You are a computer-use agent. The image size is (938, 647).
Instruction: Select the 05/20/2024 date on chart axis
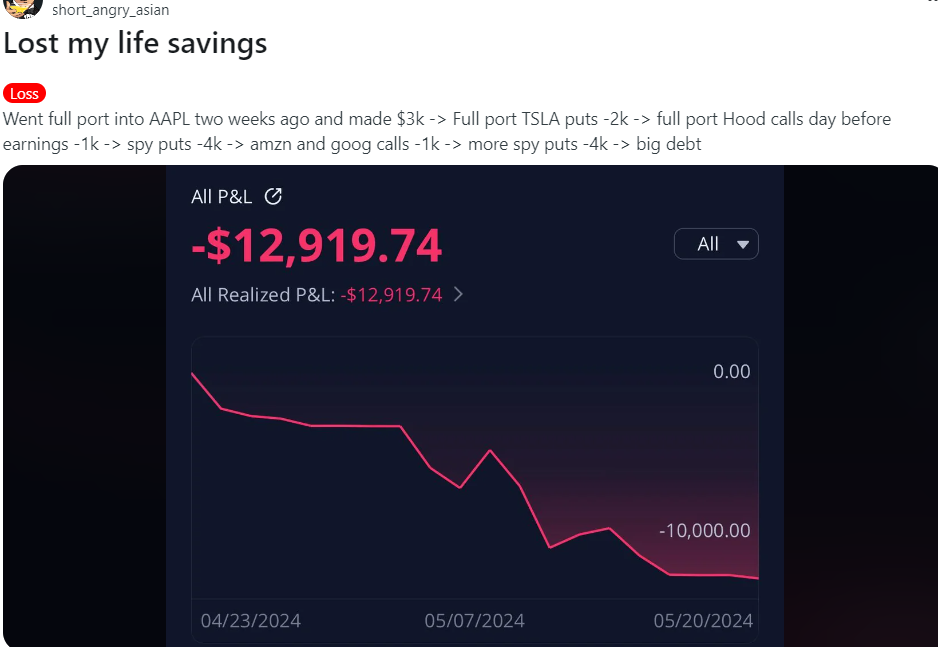(703, 621)
